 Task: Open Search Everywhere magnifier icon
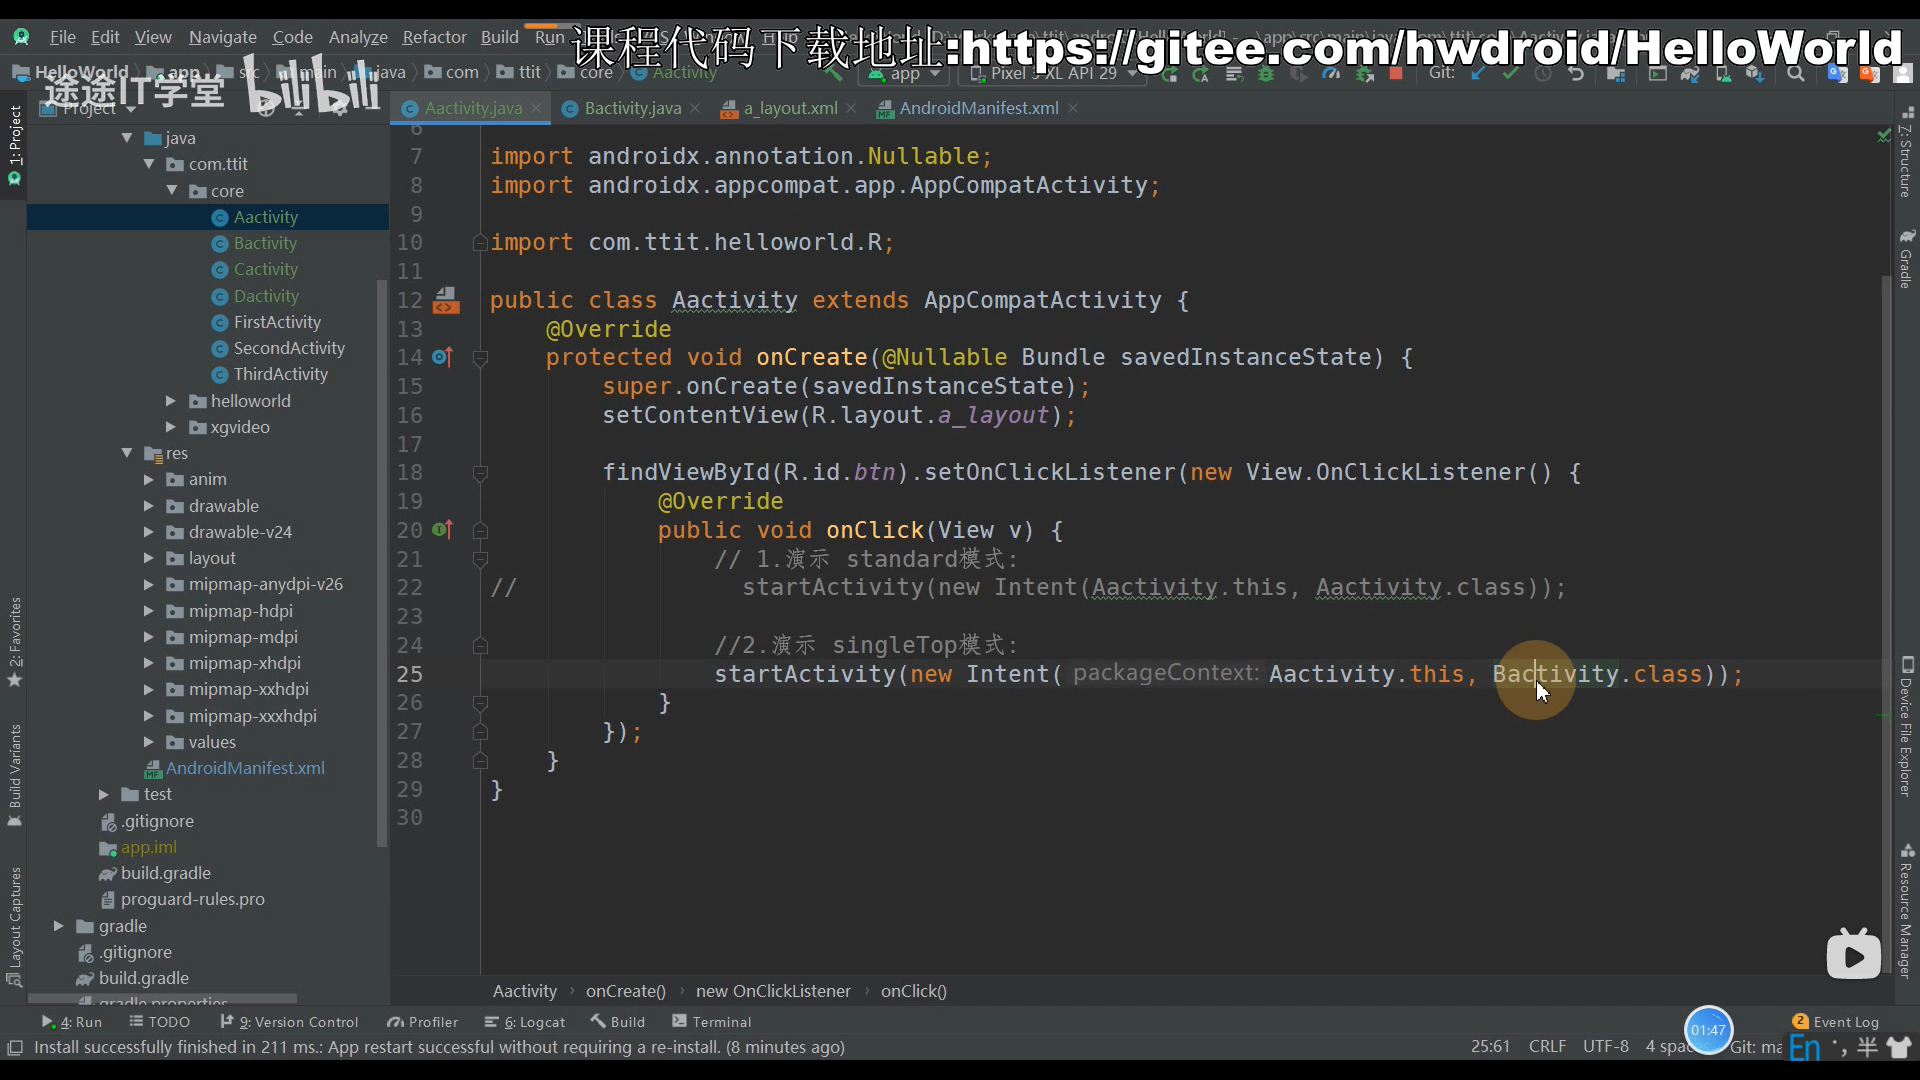[1796, 73]
